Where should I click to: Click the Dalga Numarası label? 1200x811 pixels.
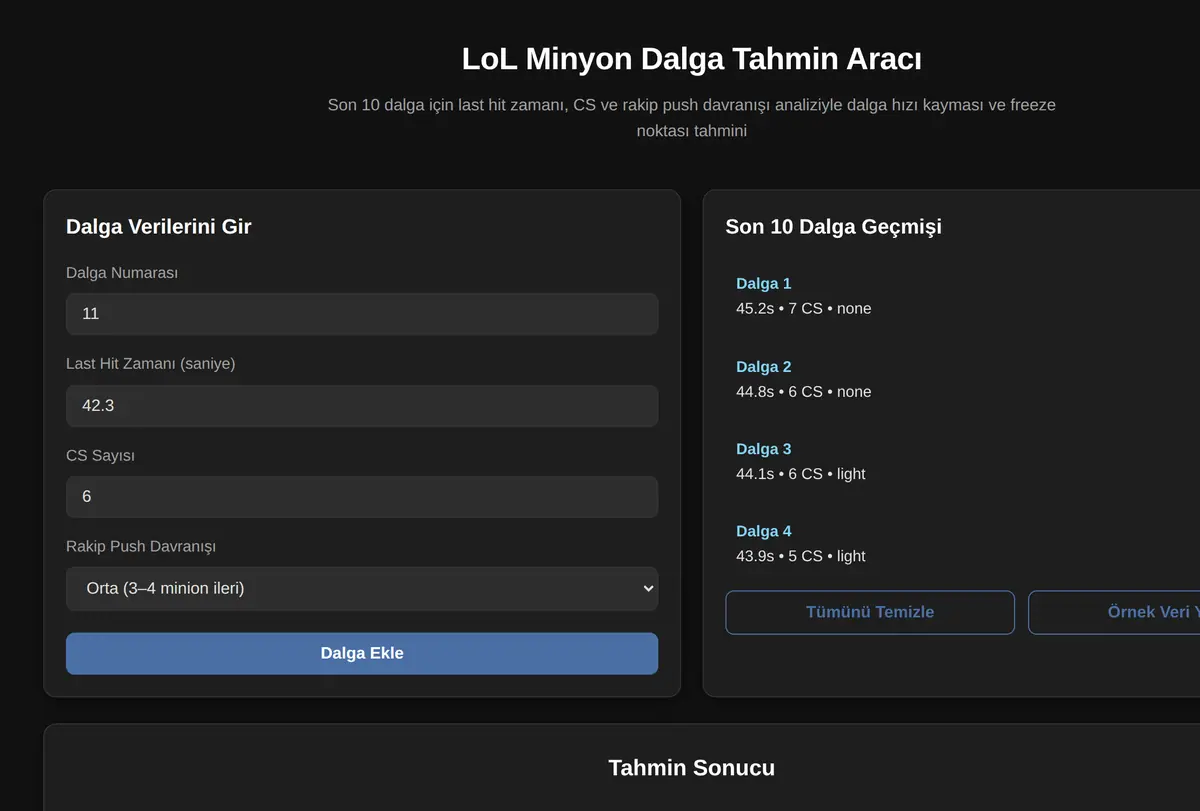coord(122,273)
